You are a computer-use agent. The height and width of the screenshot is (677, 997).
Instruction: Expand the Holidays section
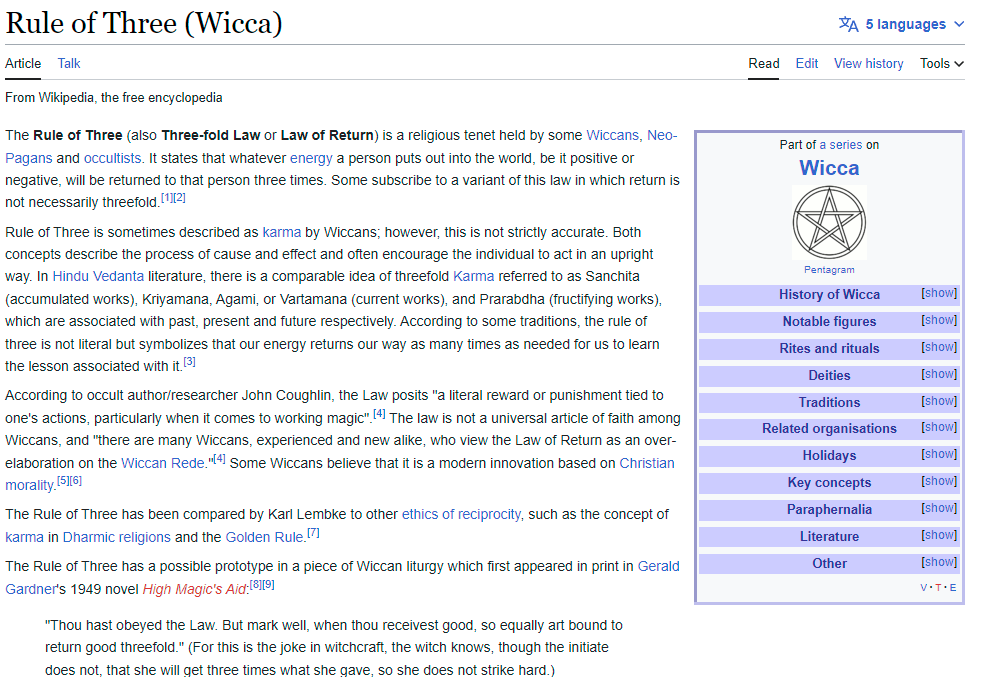click(x=939, y=455)
